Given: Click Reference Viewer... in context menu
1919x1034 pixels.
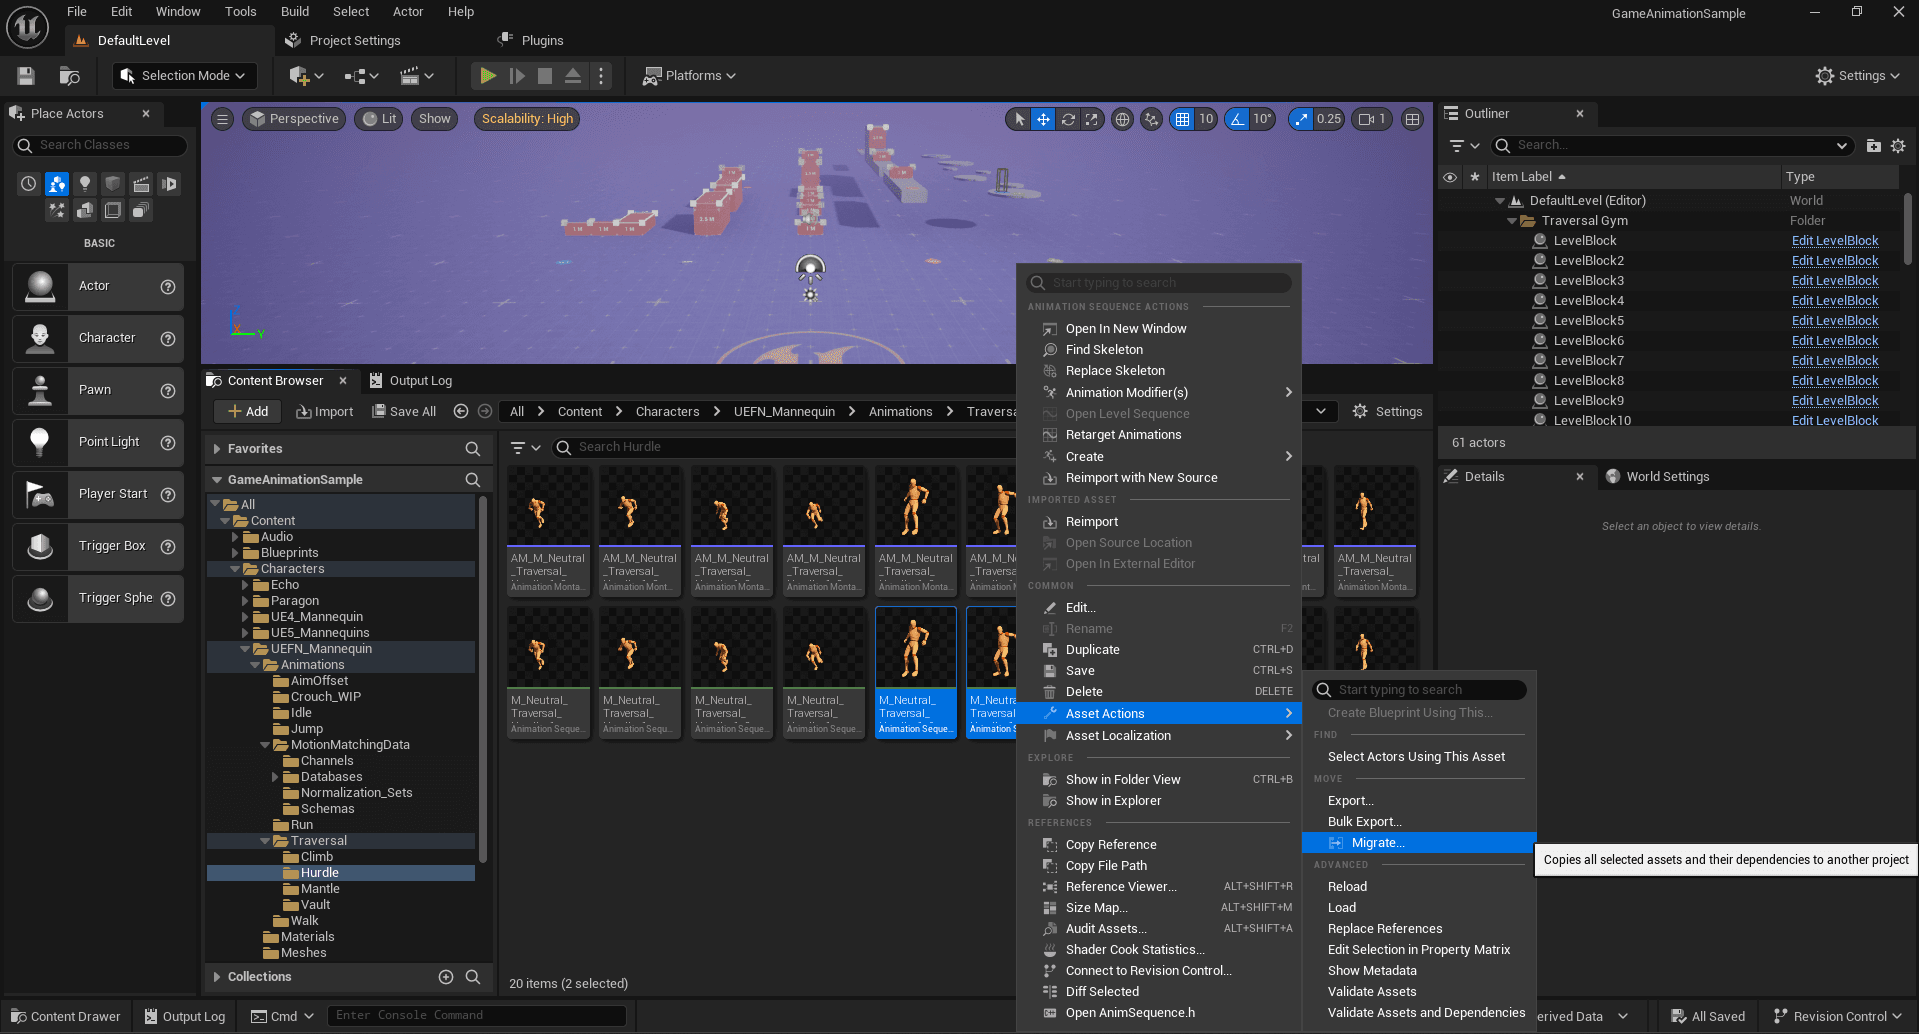Looking at the screenshot, I should point(1159,887).
